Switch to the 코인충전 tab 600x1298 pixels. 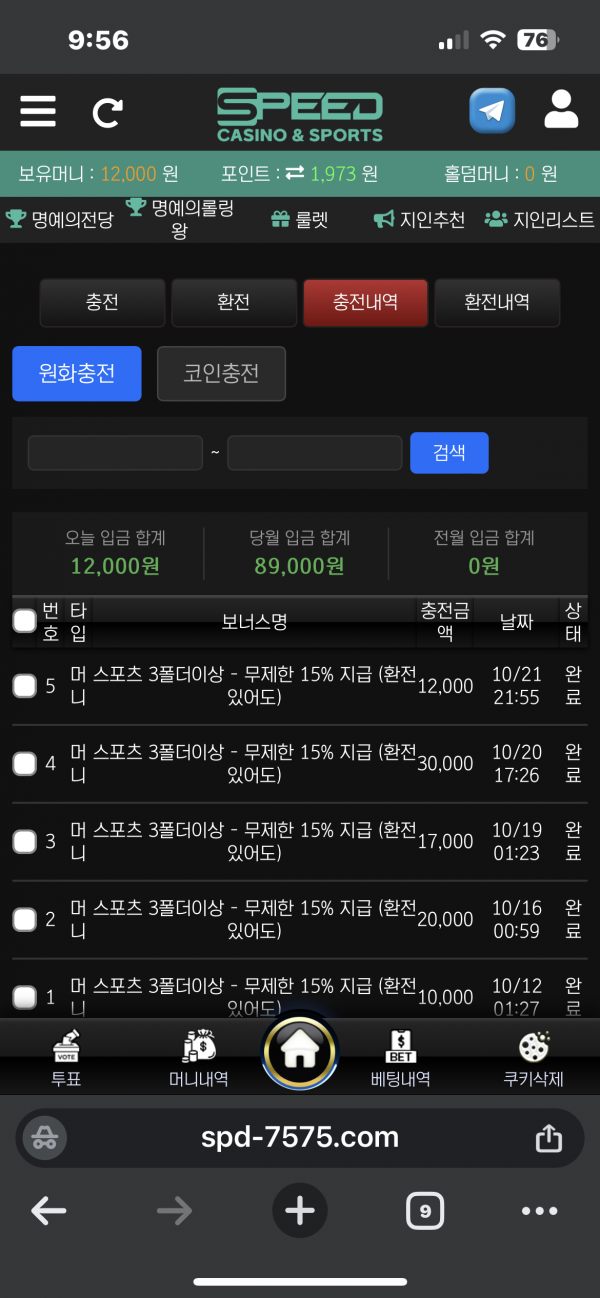[221, 374]
